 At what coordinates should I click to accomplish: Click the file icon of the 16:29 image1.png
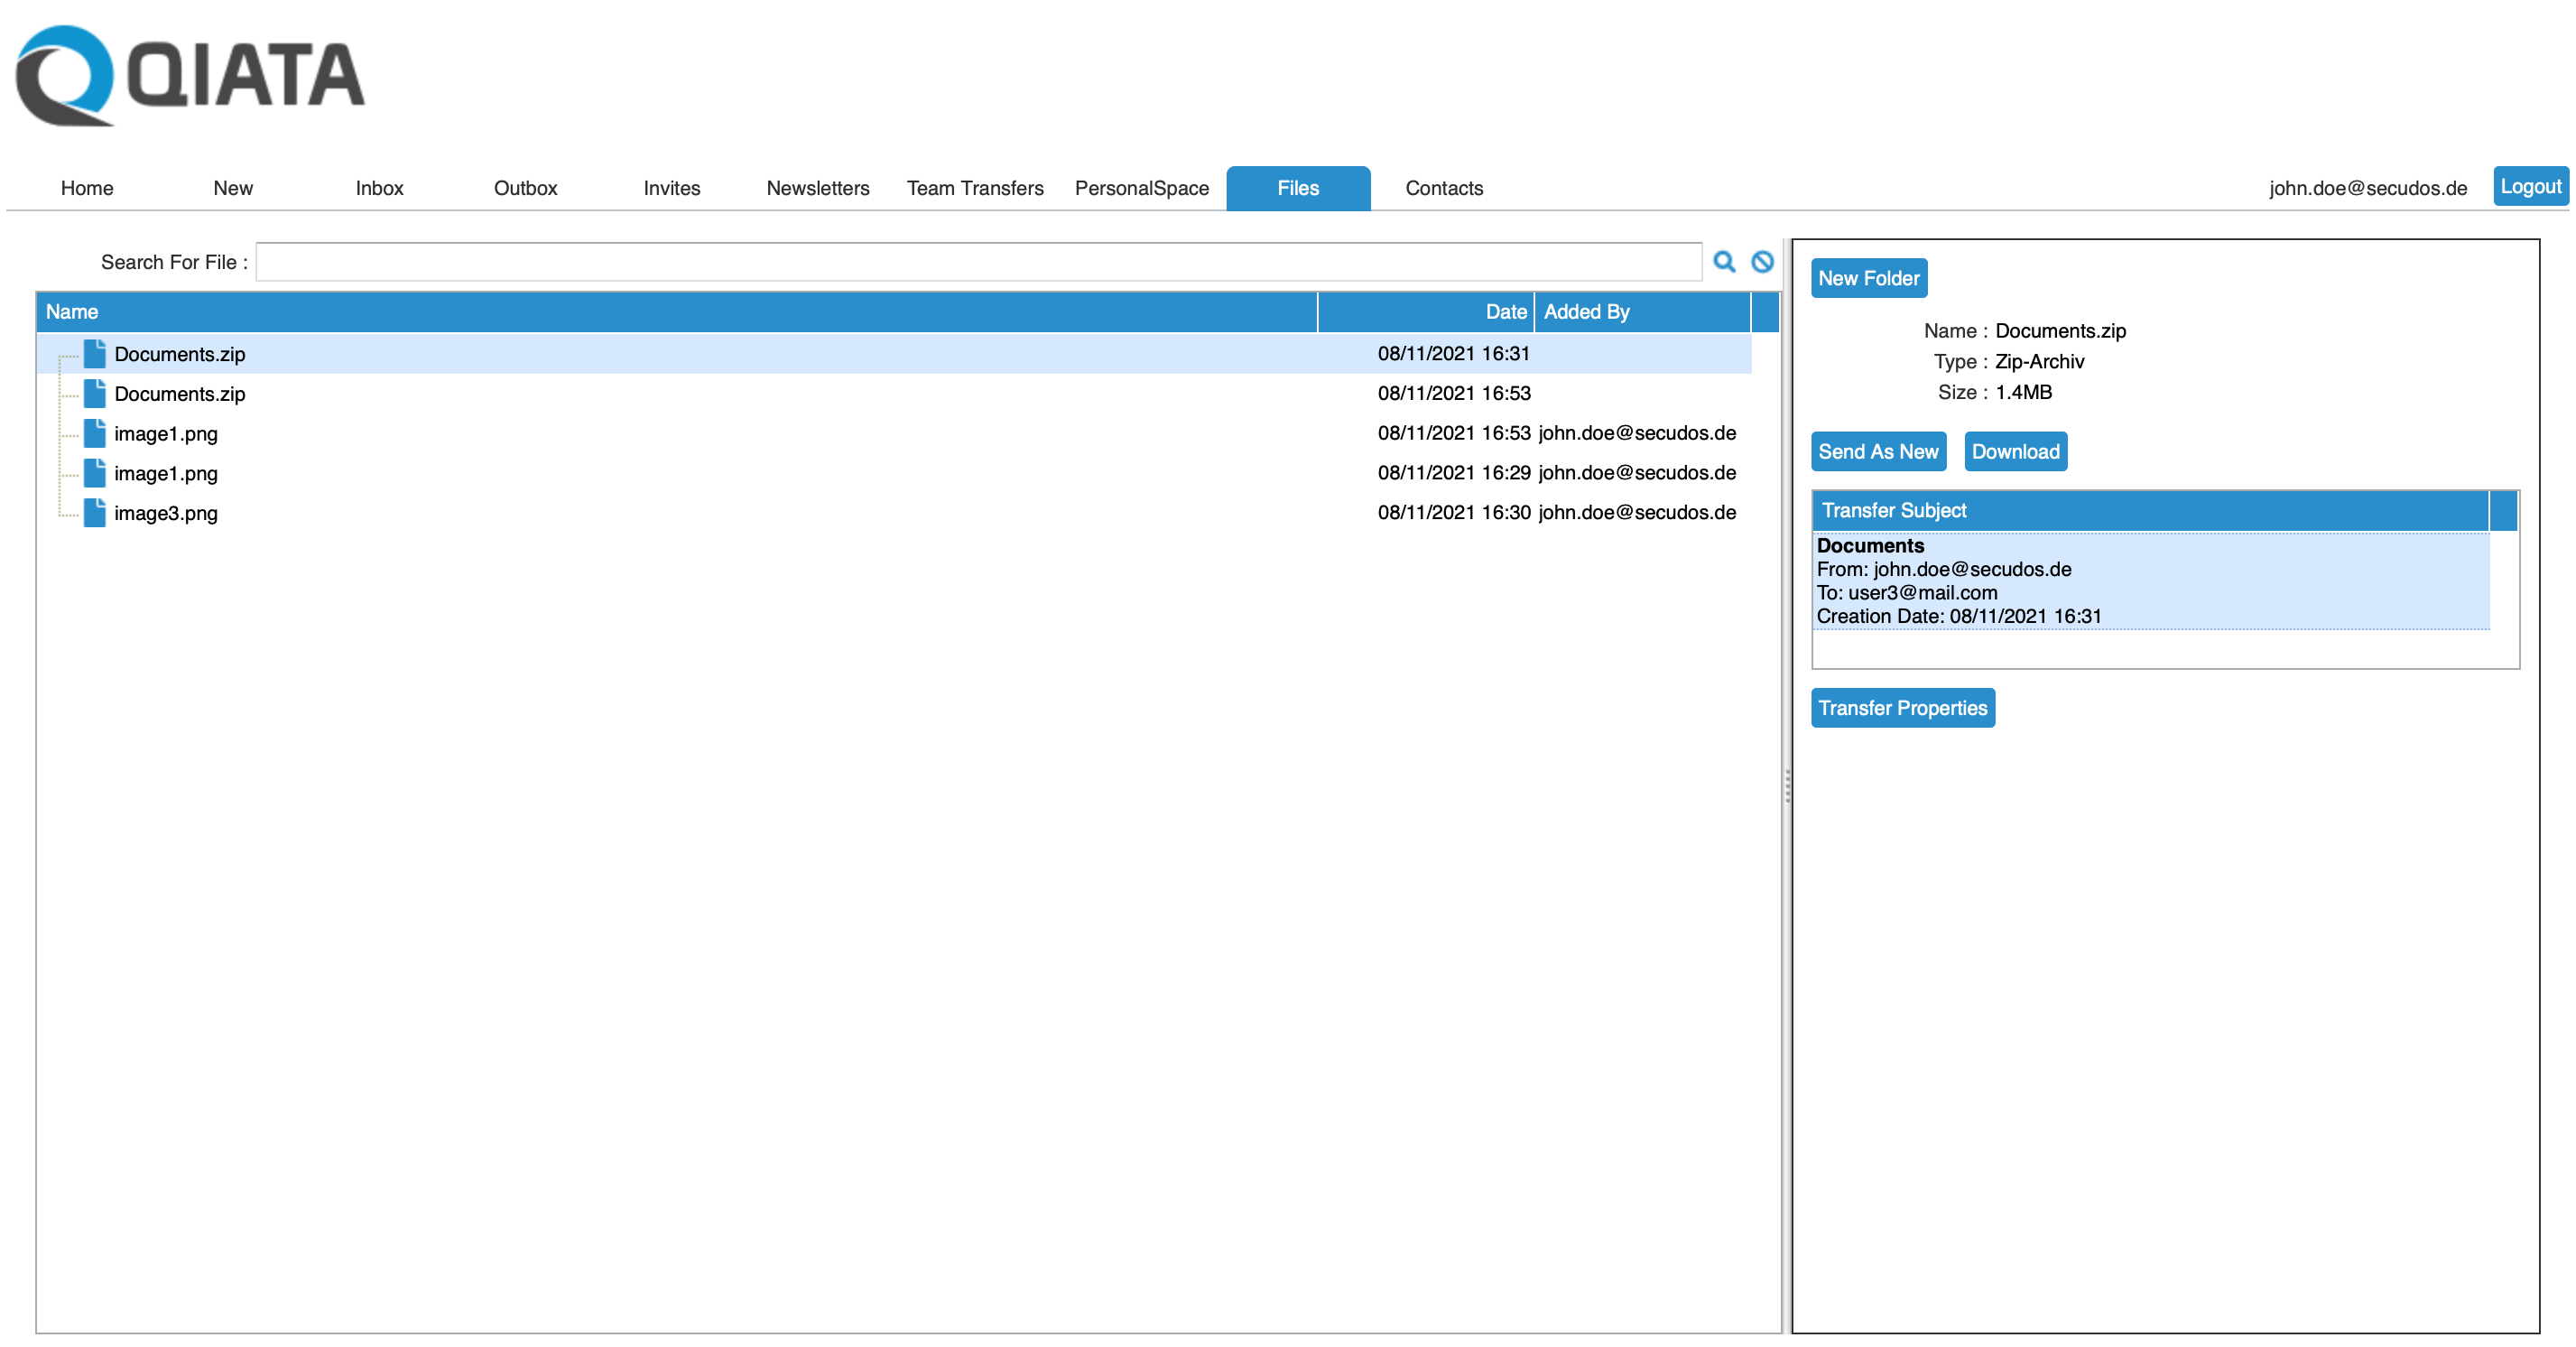click(x=95, y=472)
